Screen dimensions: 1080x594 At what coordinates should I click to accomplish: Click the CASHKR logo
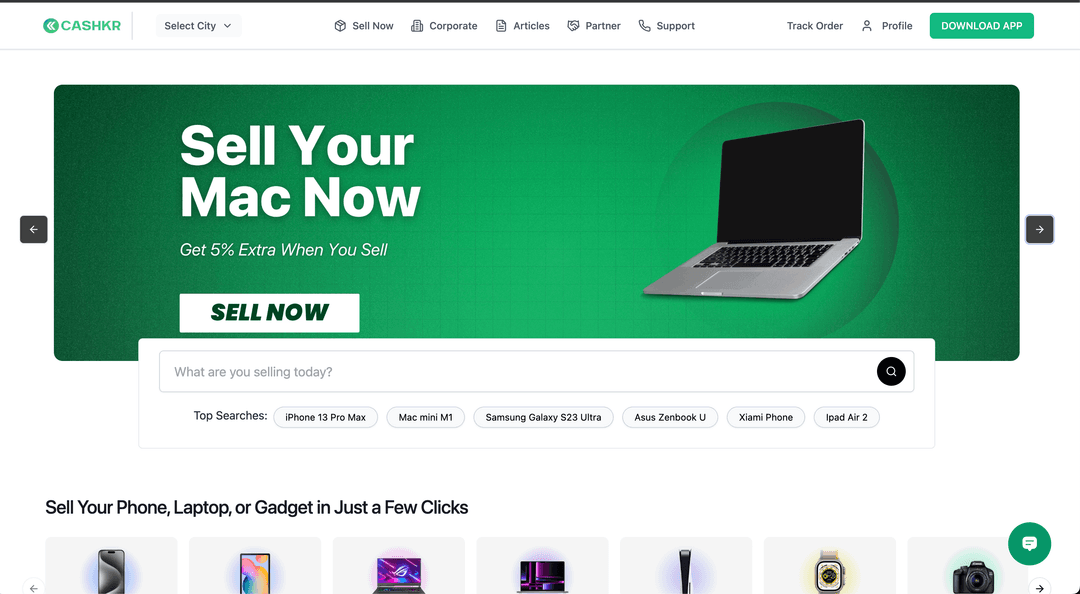tap(81, 25)
